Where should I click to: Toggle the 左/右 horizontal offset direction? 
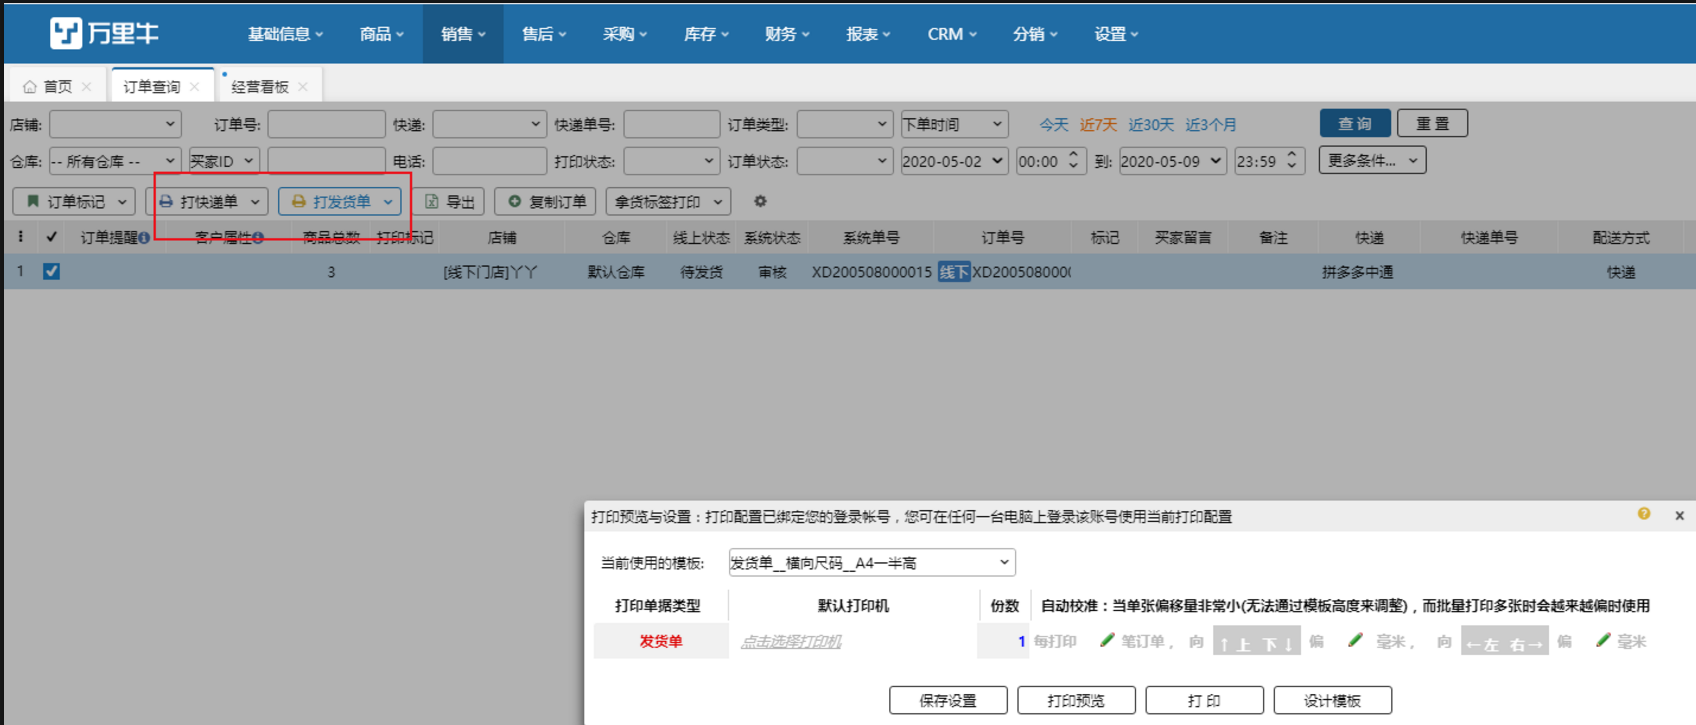pos(1504,641)
